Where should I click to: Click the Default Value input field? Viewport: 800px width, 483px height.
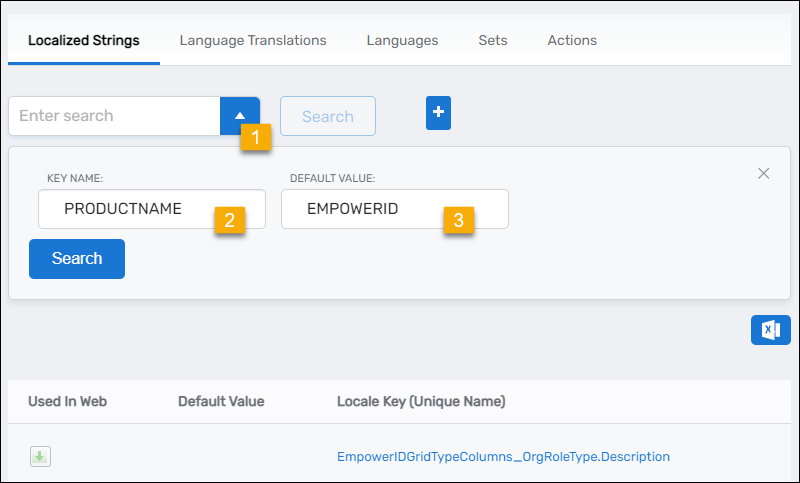395,209
